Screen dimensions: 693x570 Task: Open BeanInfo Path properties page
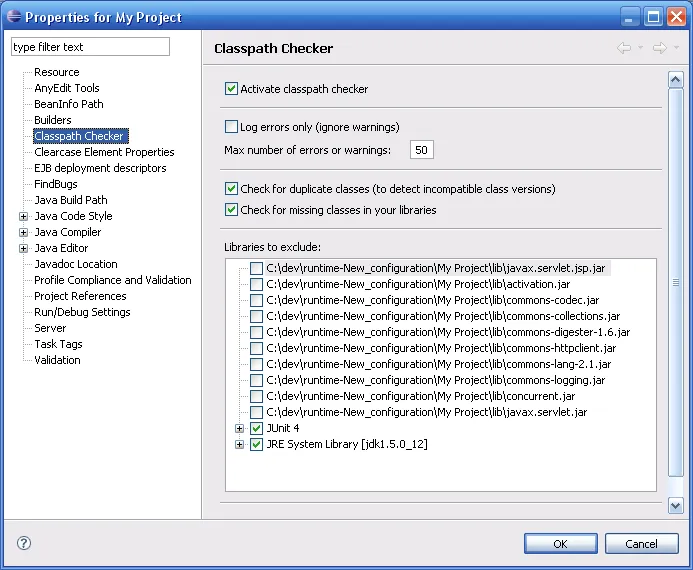pyautogui.click(x=69, y=104)
